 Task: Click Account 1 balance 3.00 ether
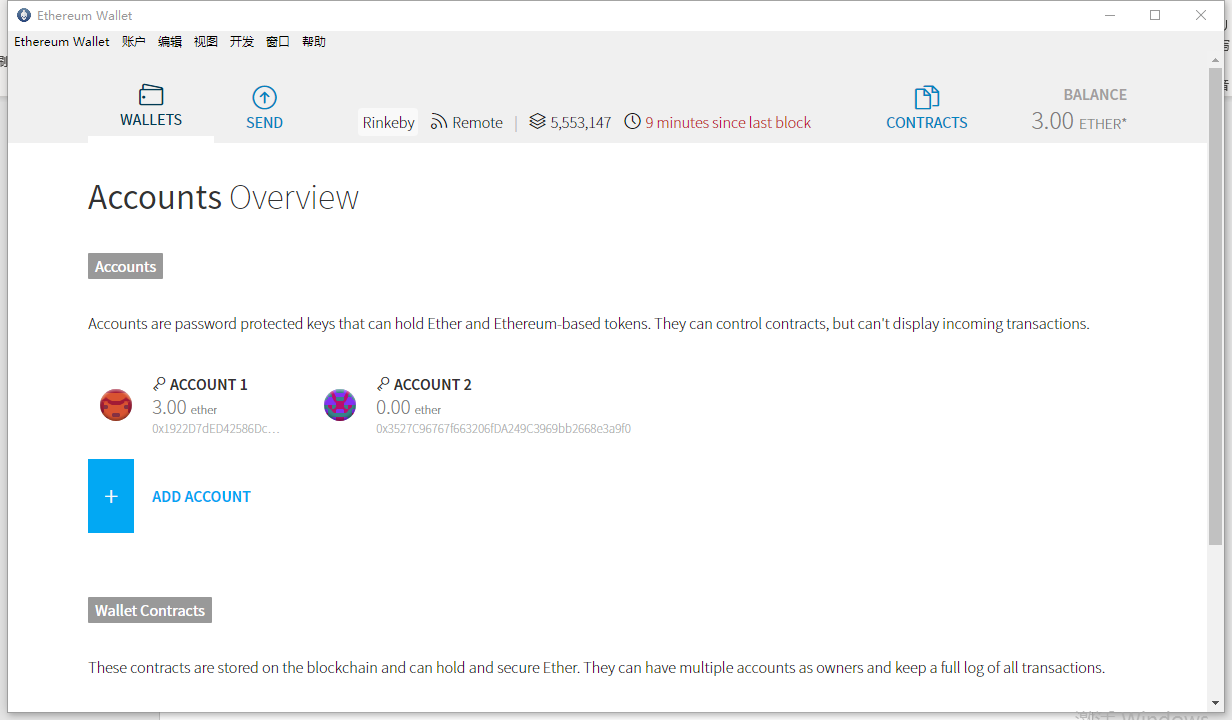coord(185,407)
